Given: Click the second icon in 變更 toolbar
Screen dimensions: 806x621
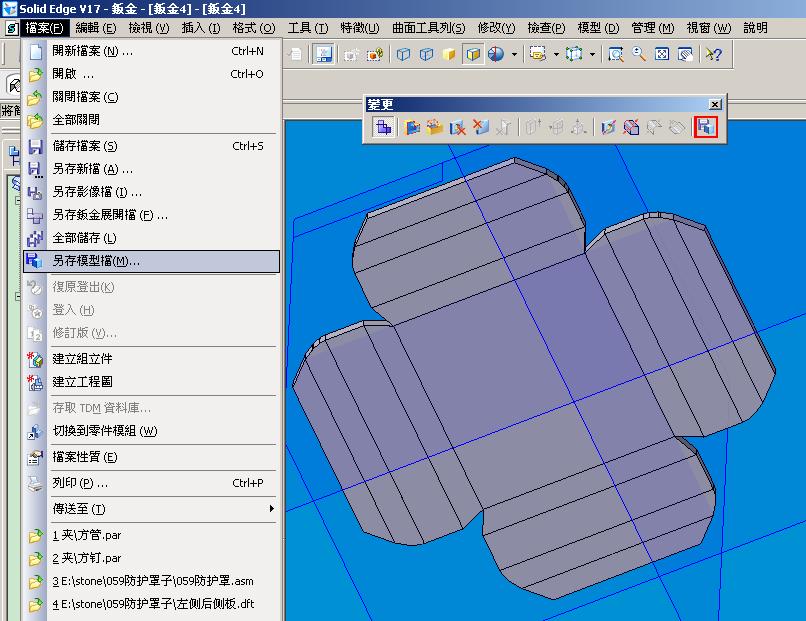Looking at the screenshot, I should tap(411, 127).
